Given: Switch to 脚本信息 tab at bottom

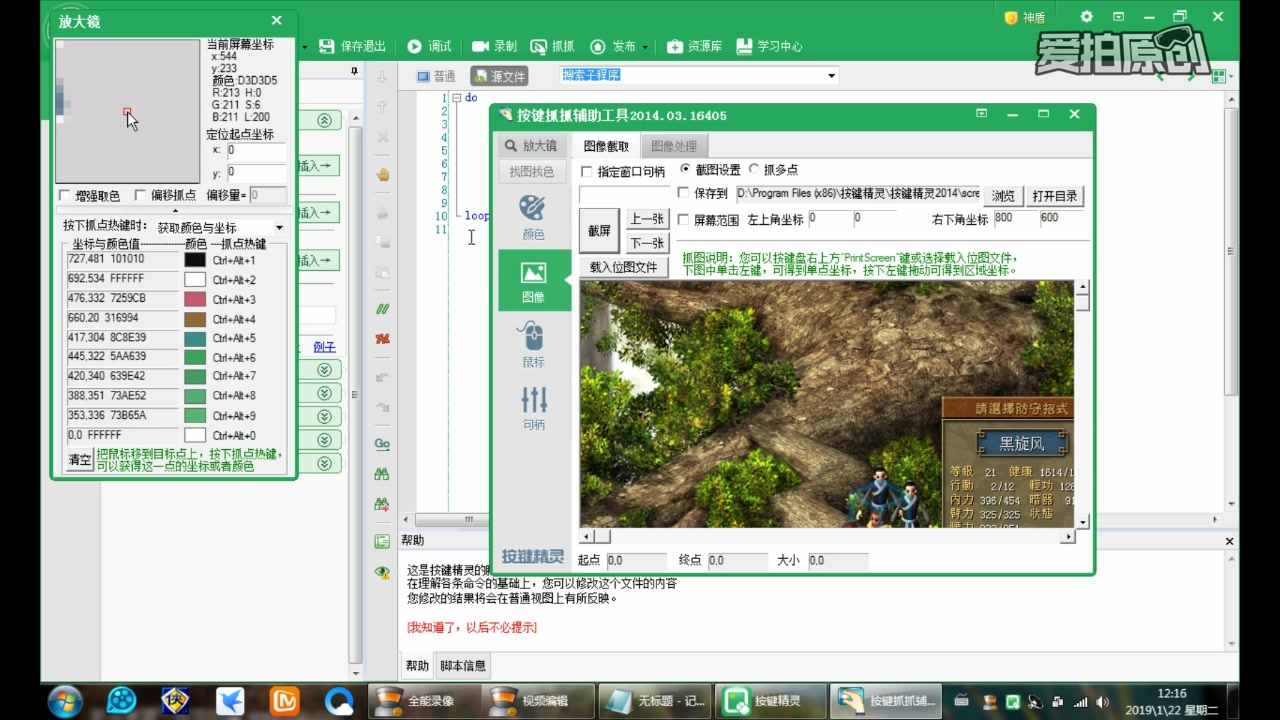Looking at the screenshot, I should point(463,666).
